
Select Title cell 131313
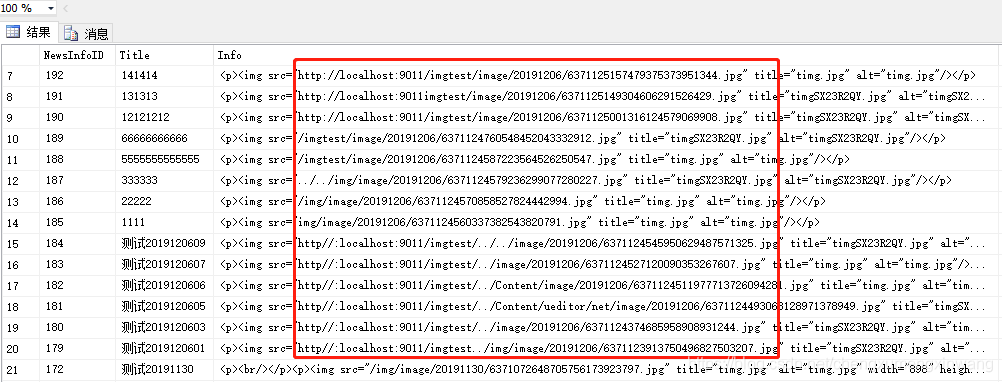coord(164,96)
